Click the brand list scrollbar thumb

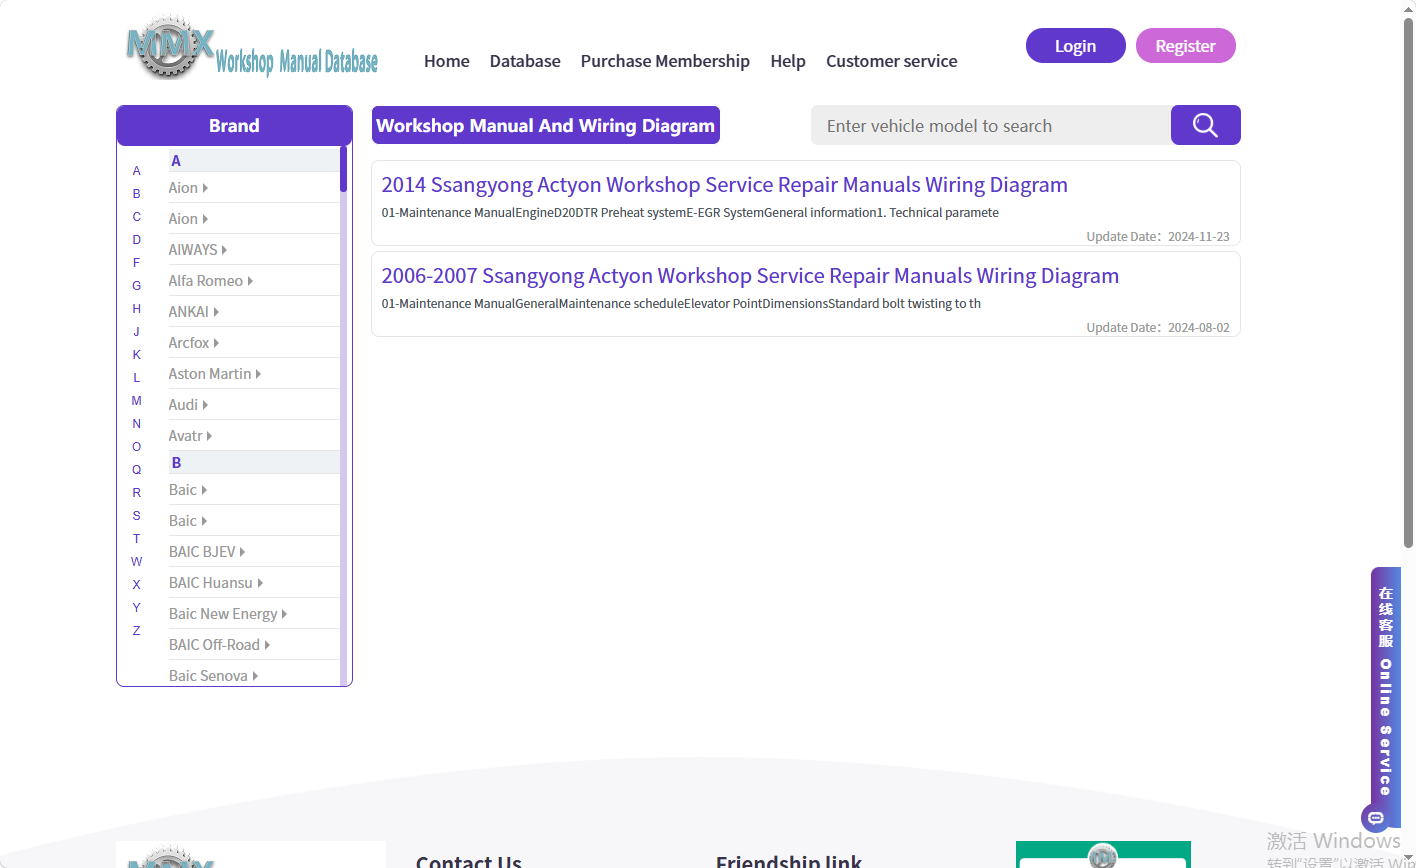344,168
